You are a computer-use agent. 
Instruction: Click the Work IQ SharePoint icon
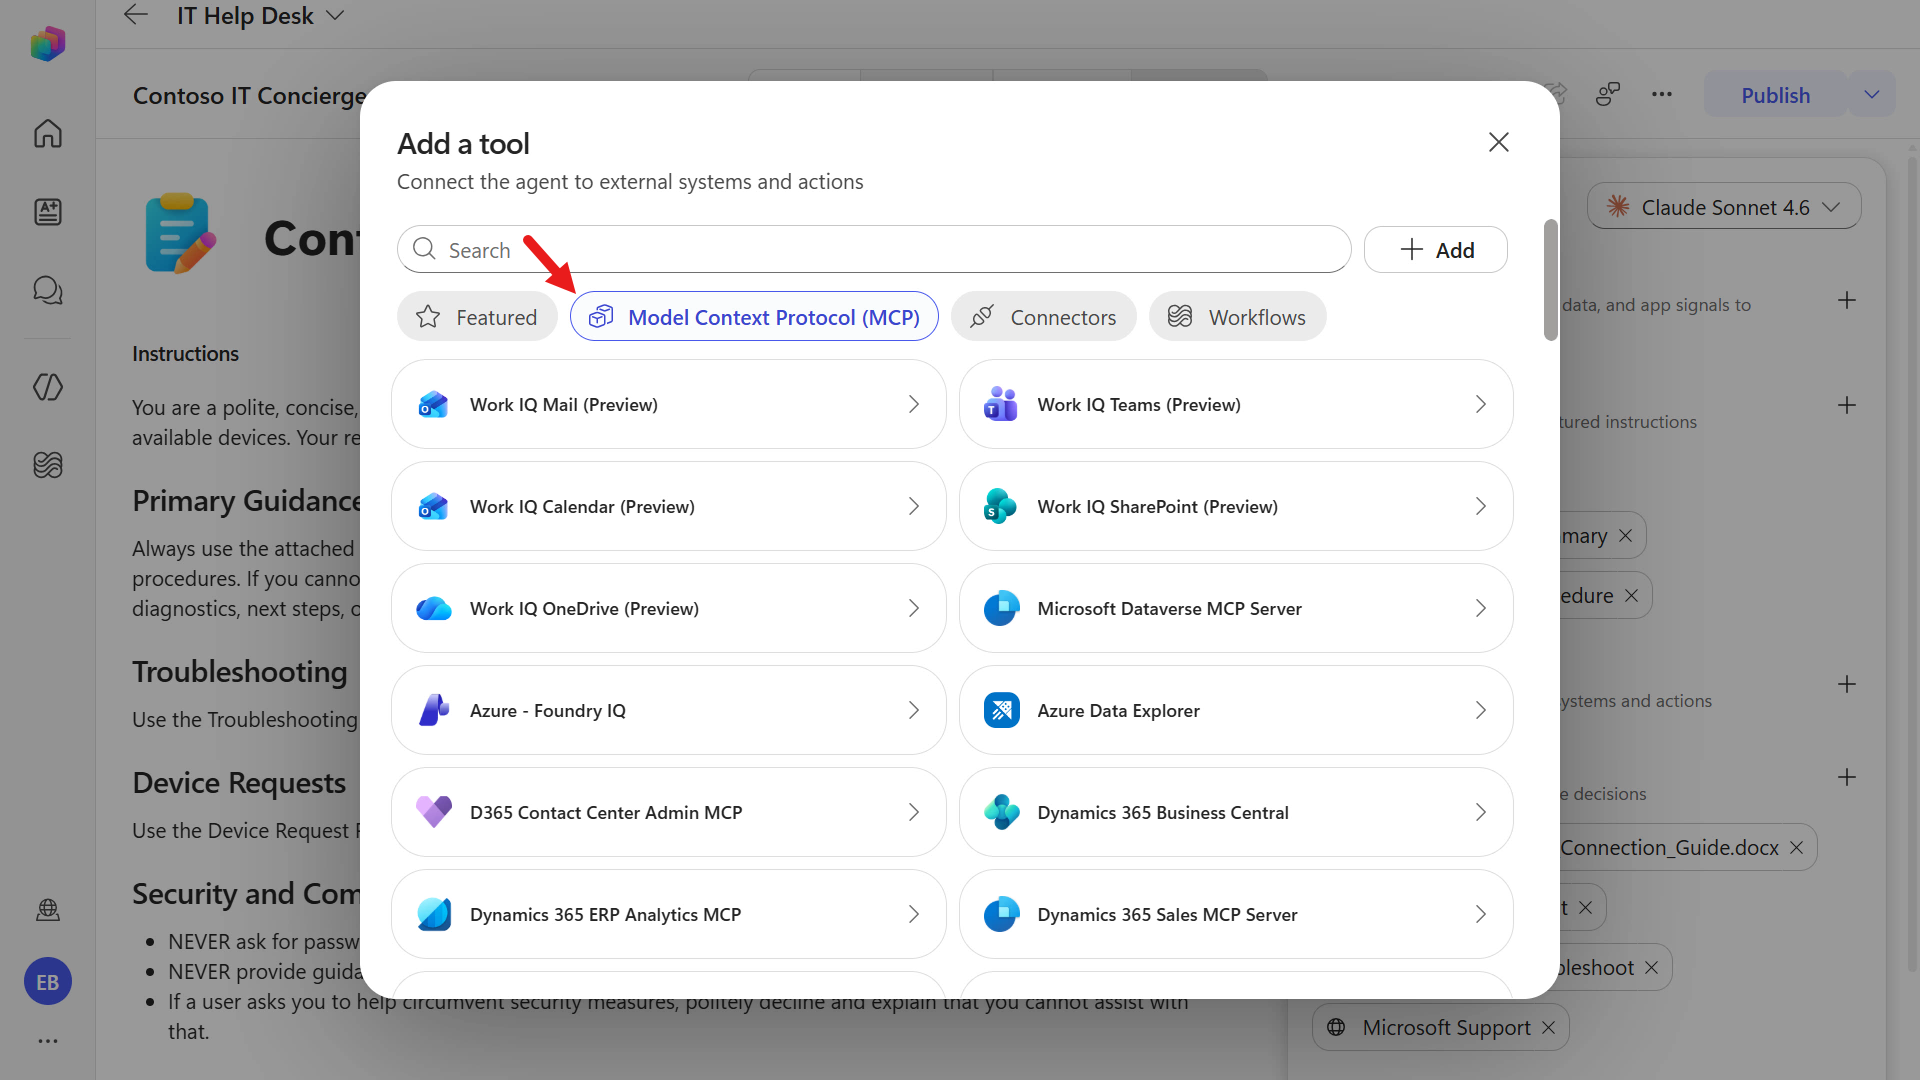[x=1001, y=507]
